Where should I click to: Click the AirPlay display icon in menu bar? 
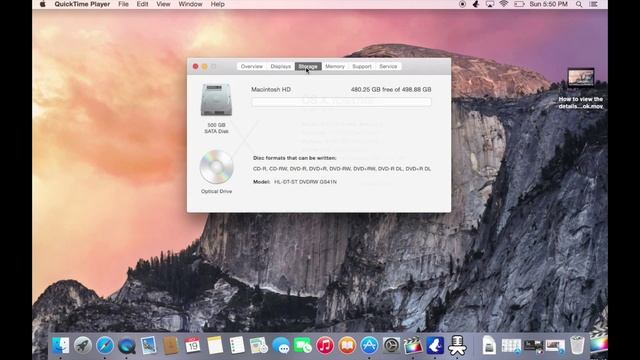(x=490, y=4)
